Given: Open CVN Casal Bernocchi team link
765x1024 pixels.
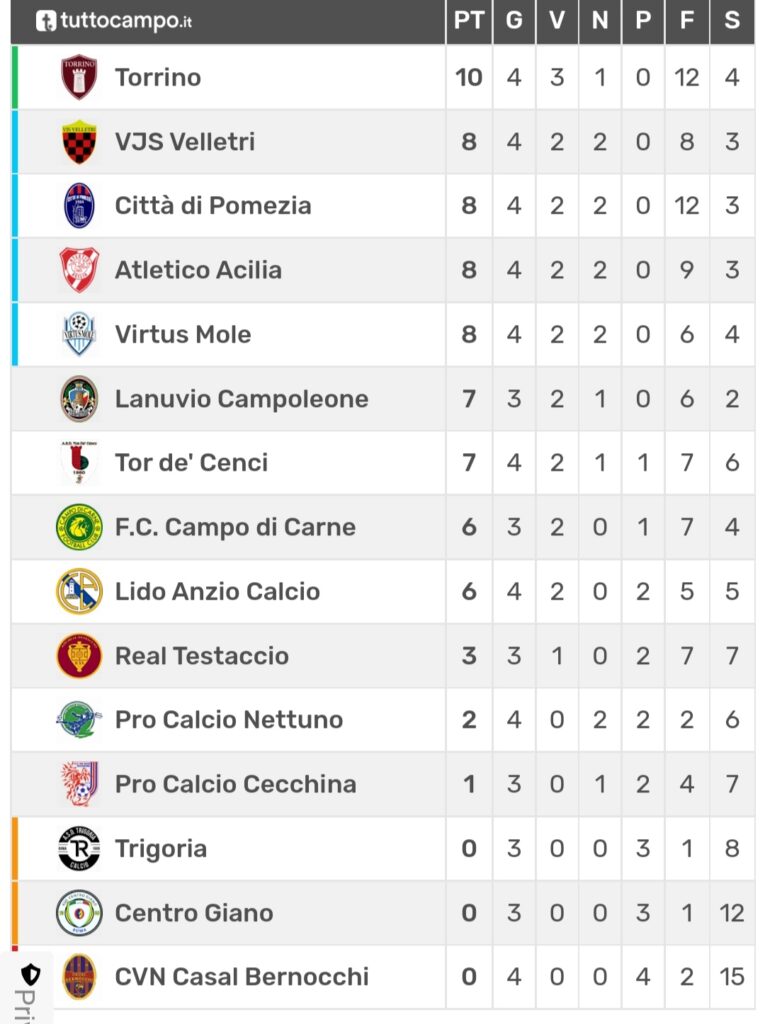Looking at the screenshot, I should coord(242,976).
